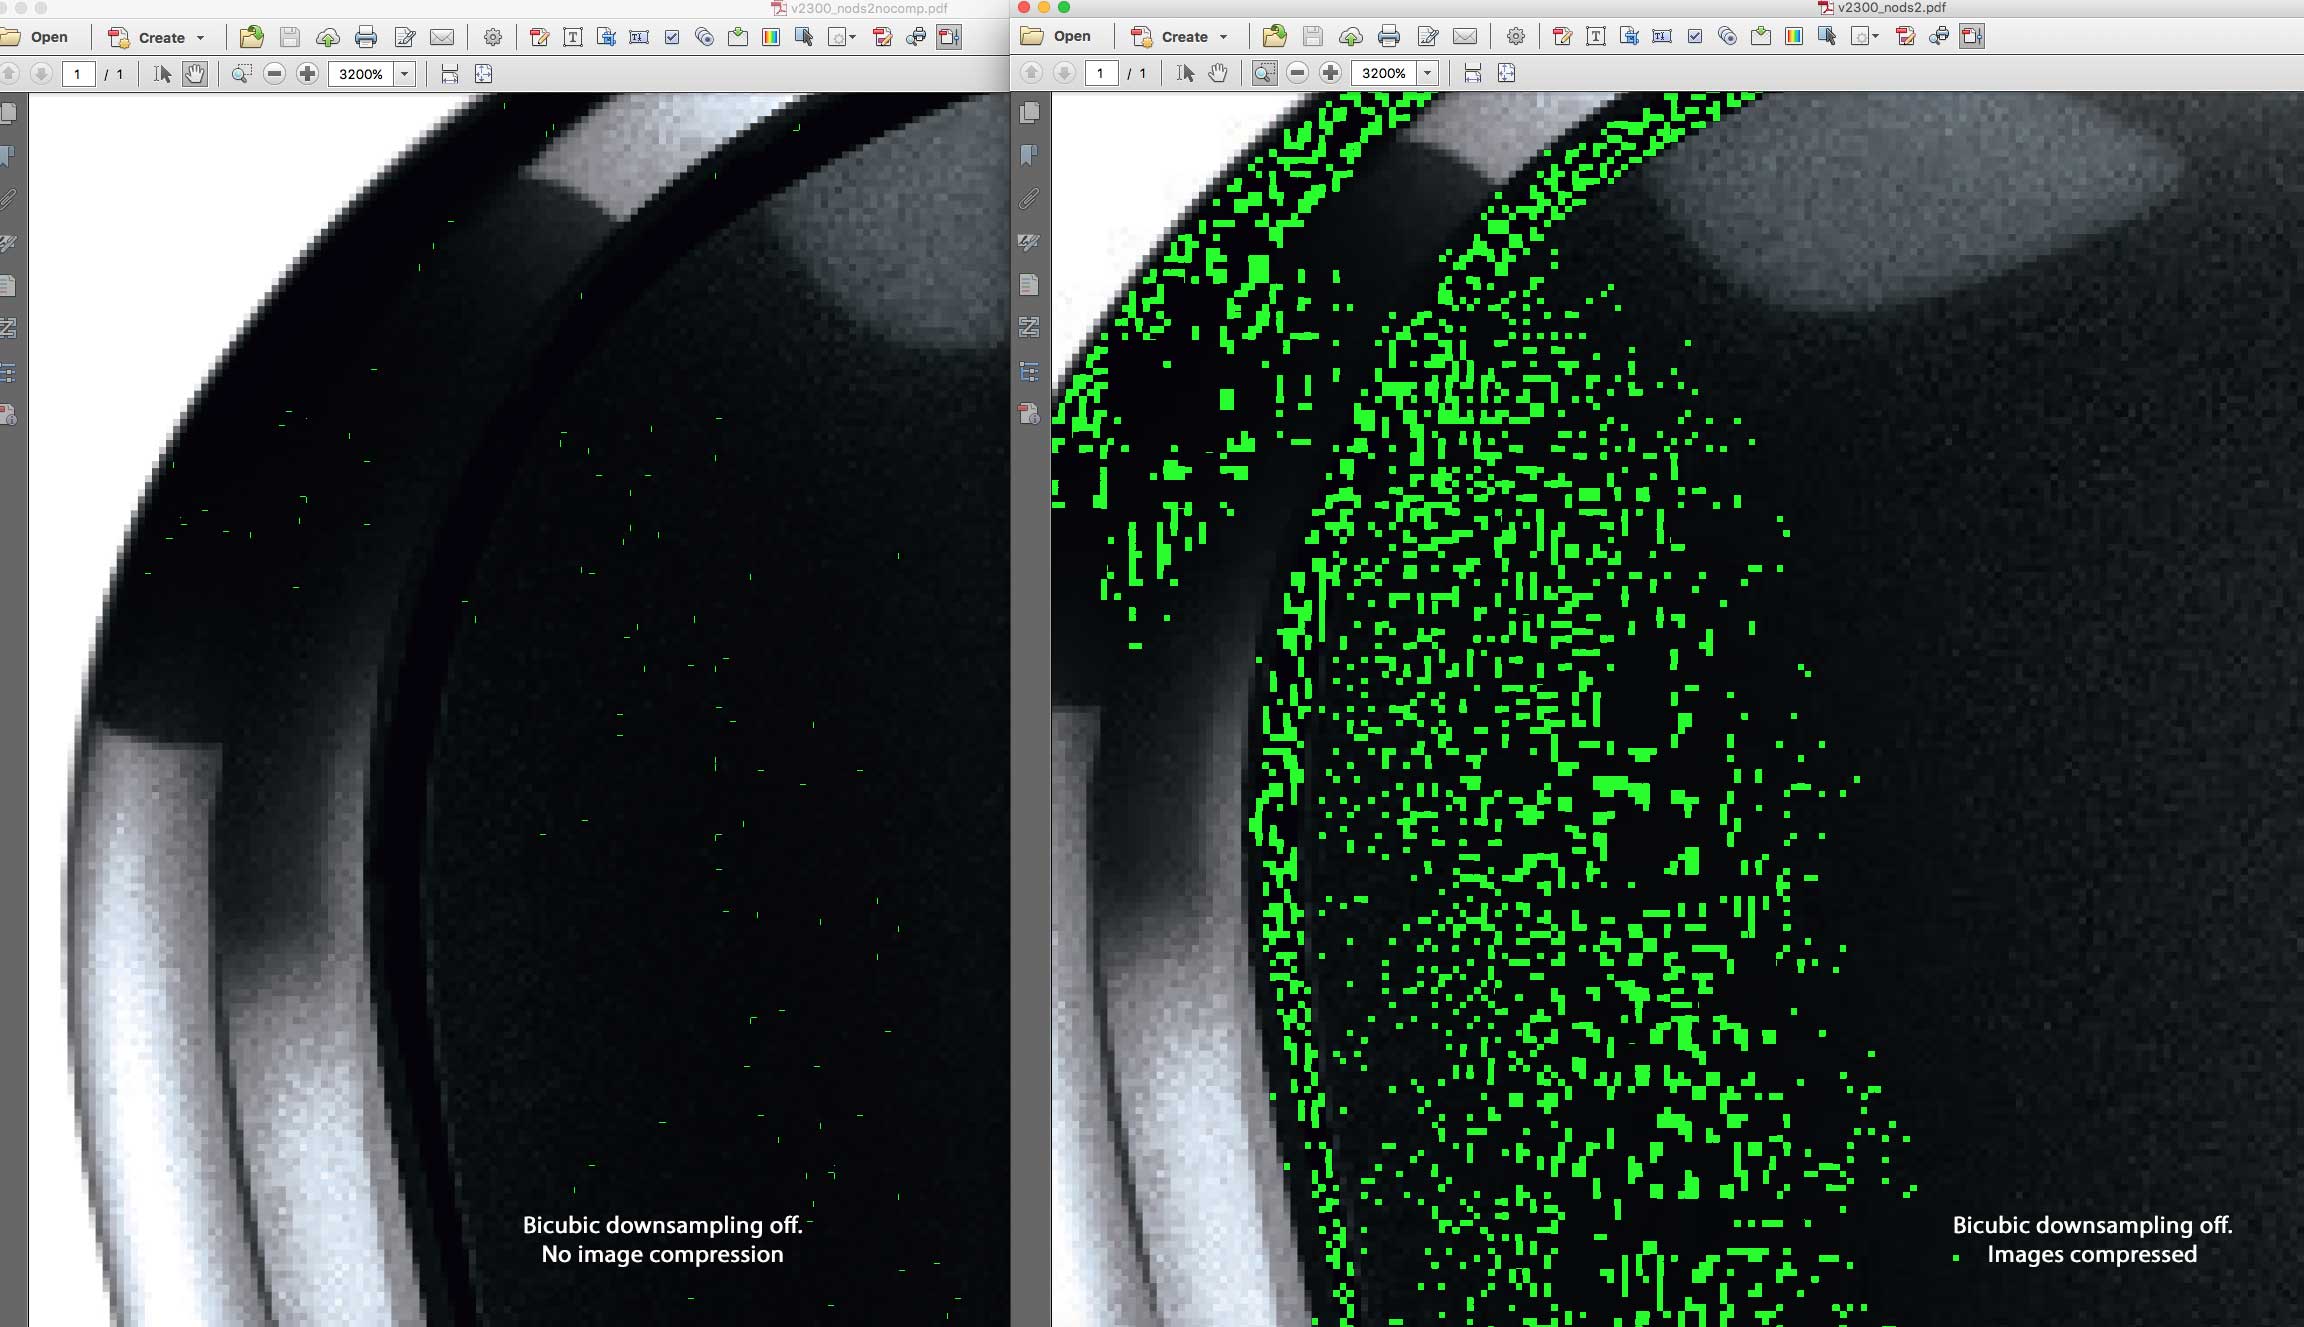Open the Page Thumbnails panel in the right window's sidebar

click(1029, 113)
